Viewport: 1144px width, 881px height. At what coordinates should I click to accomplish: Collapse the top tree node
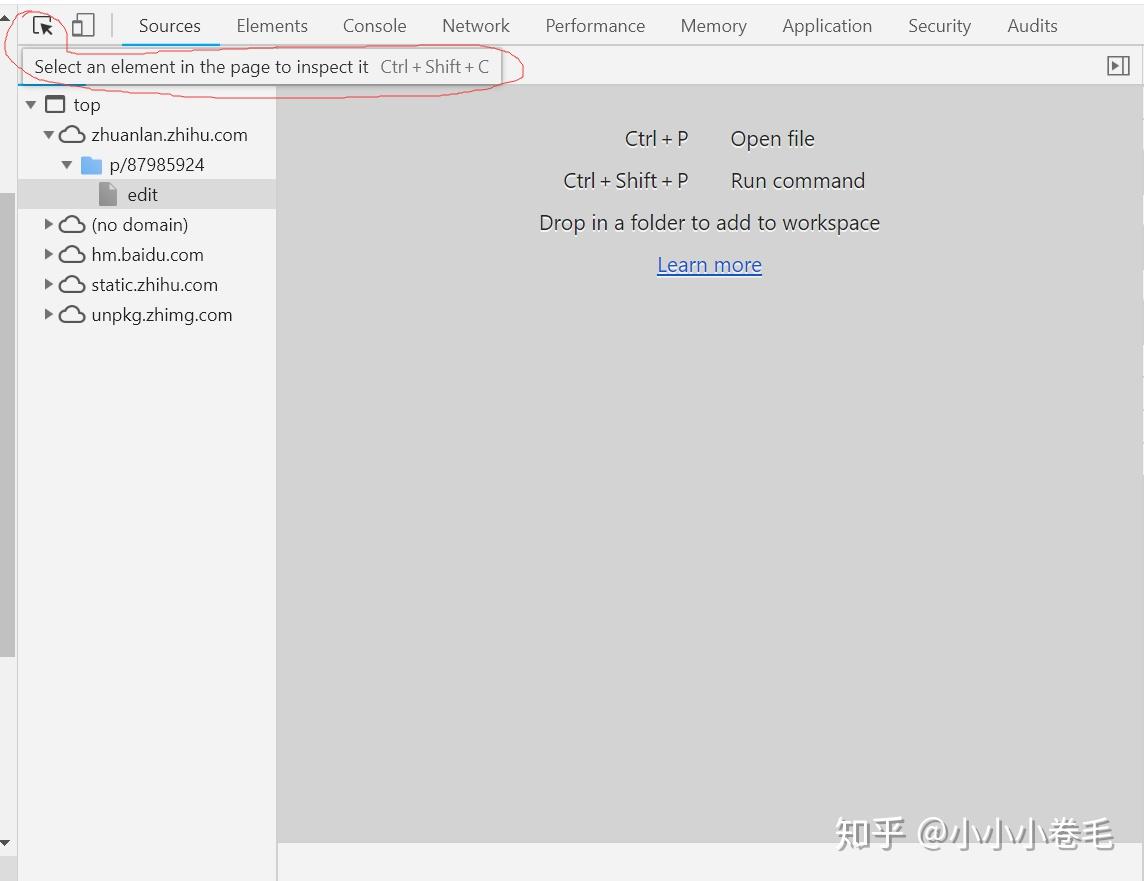tap(31, 105)
